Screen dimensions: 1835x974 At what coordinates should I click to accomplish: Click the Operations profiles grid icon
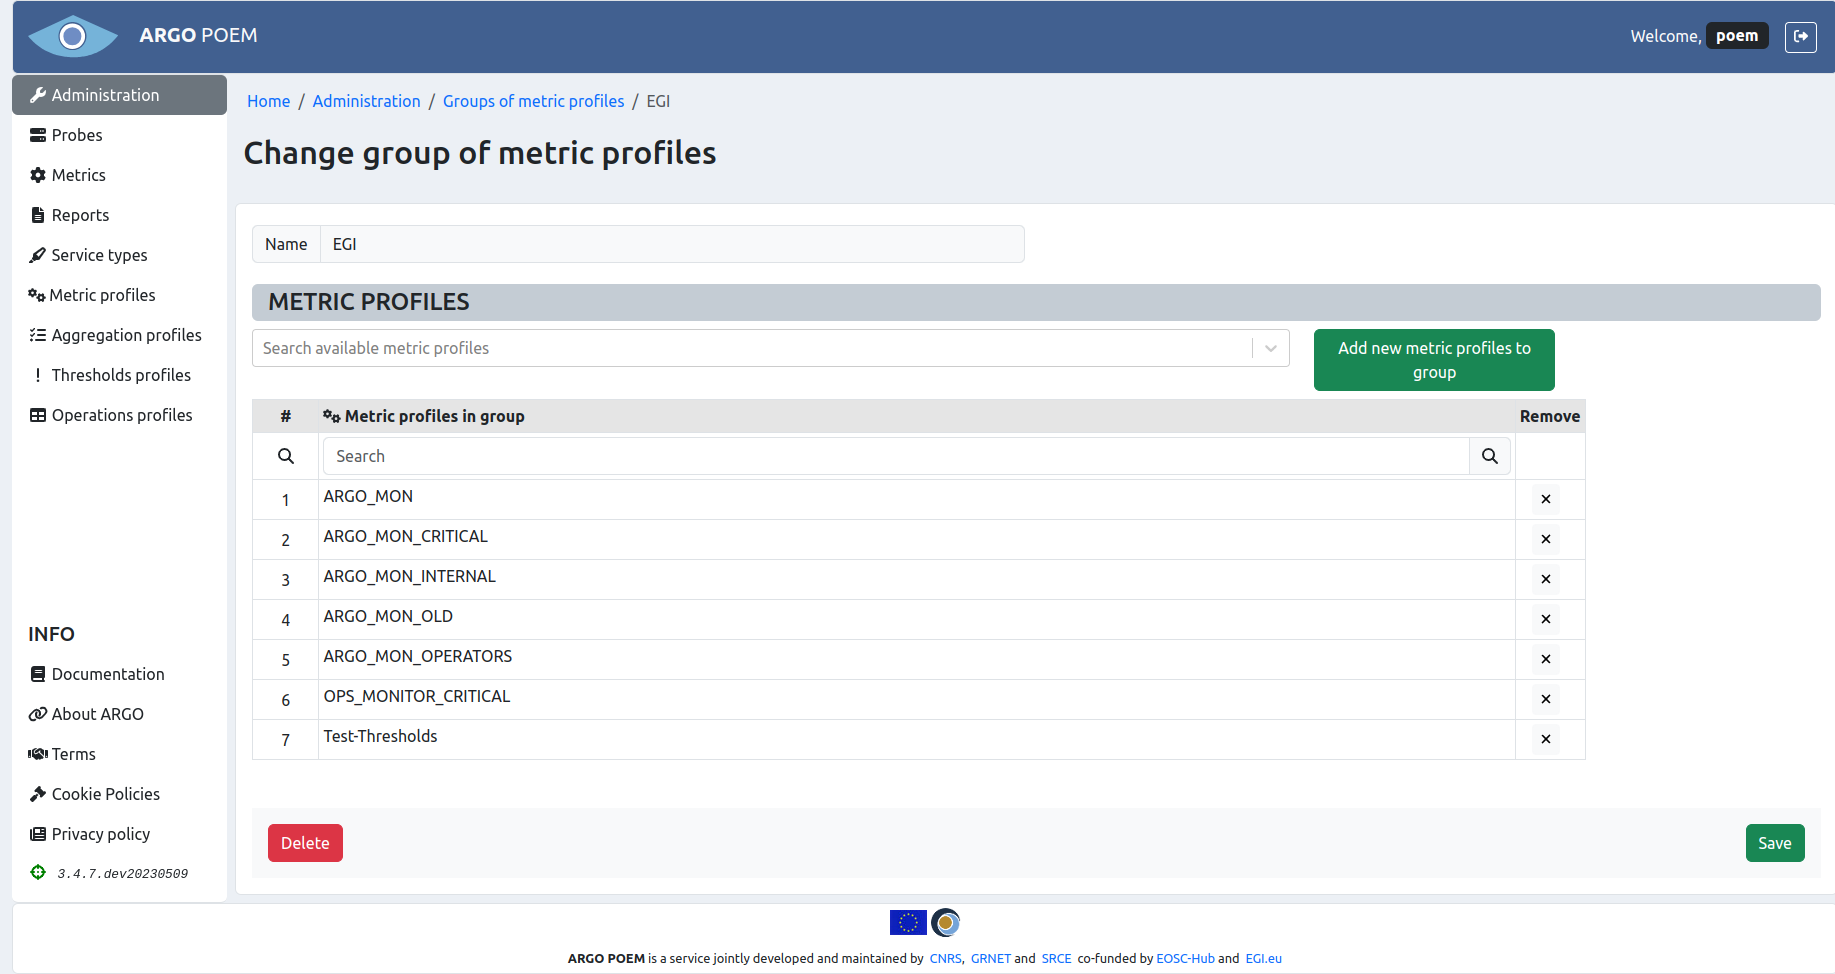click(x=37, y=414)
